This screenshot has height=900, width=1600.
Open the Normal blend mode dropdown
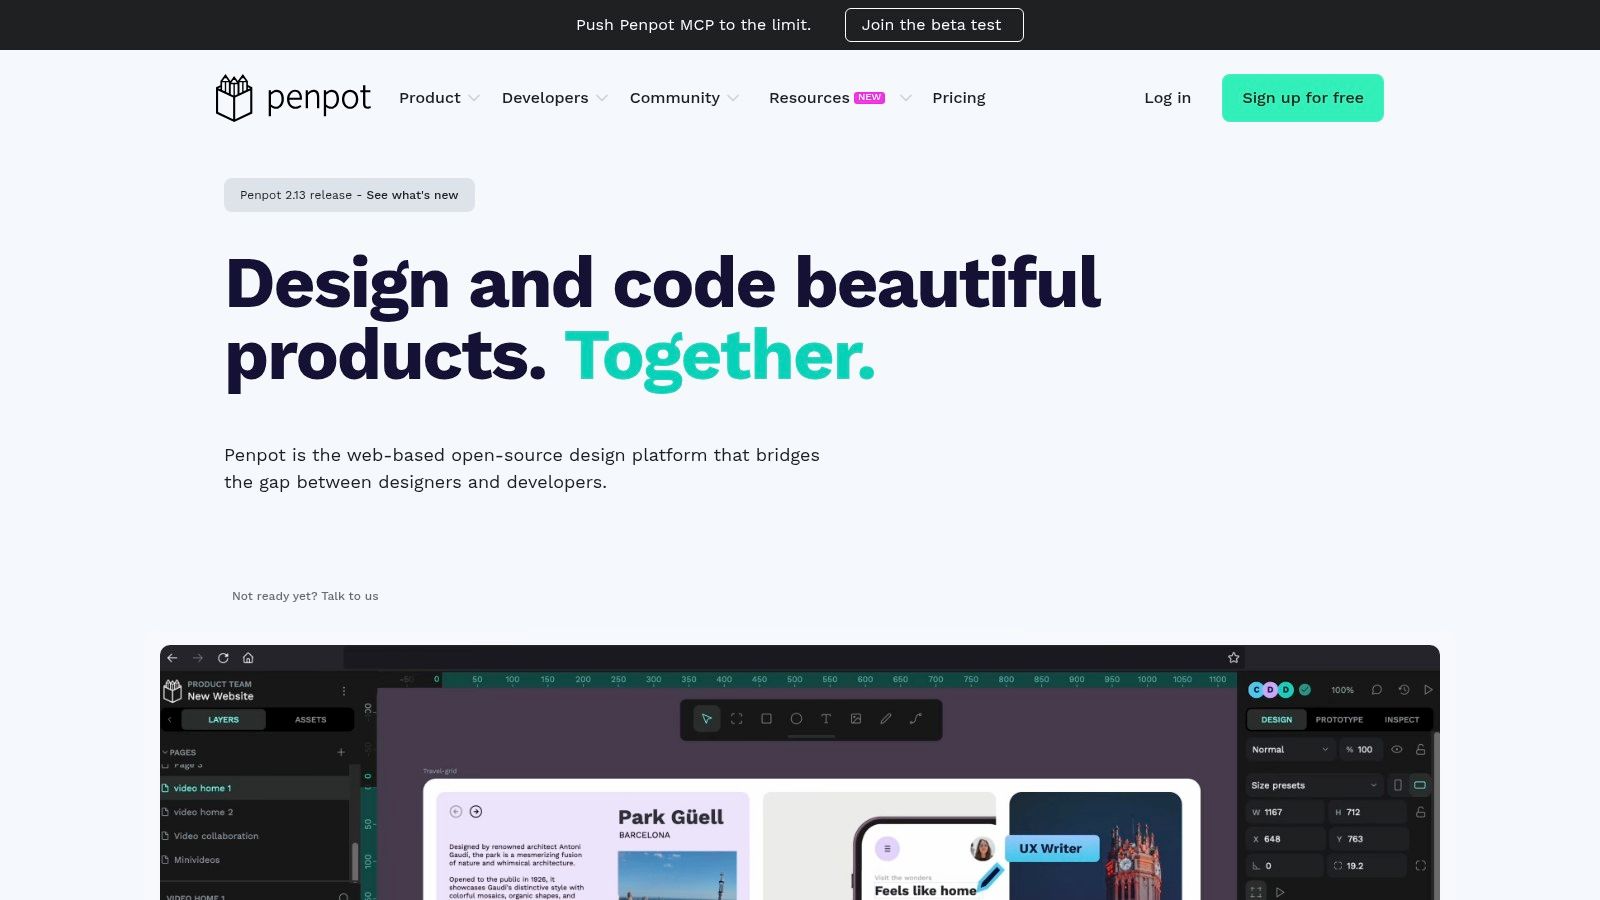(1290, 749)
